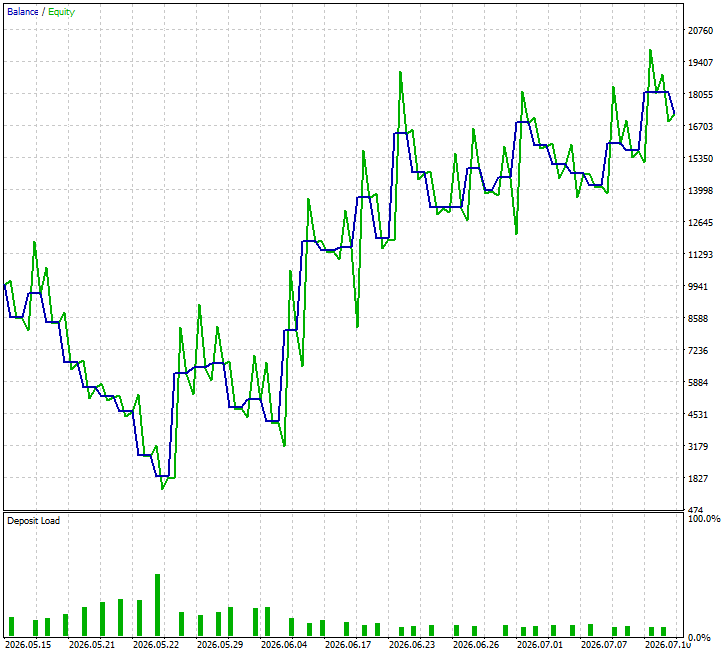Select the 2026.06.26 date axis label

point(476,645)
